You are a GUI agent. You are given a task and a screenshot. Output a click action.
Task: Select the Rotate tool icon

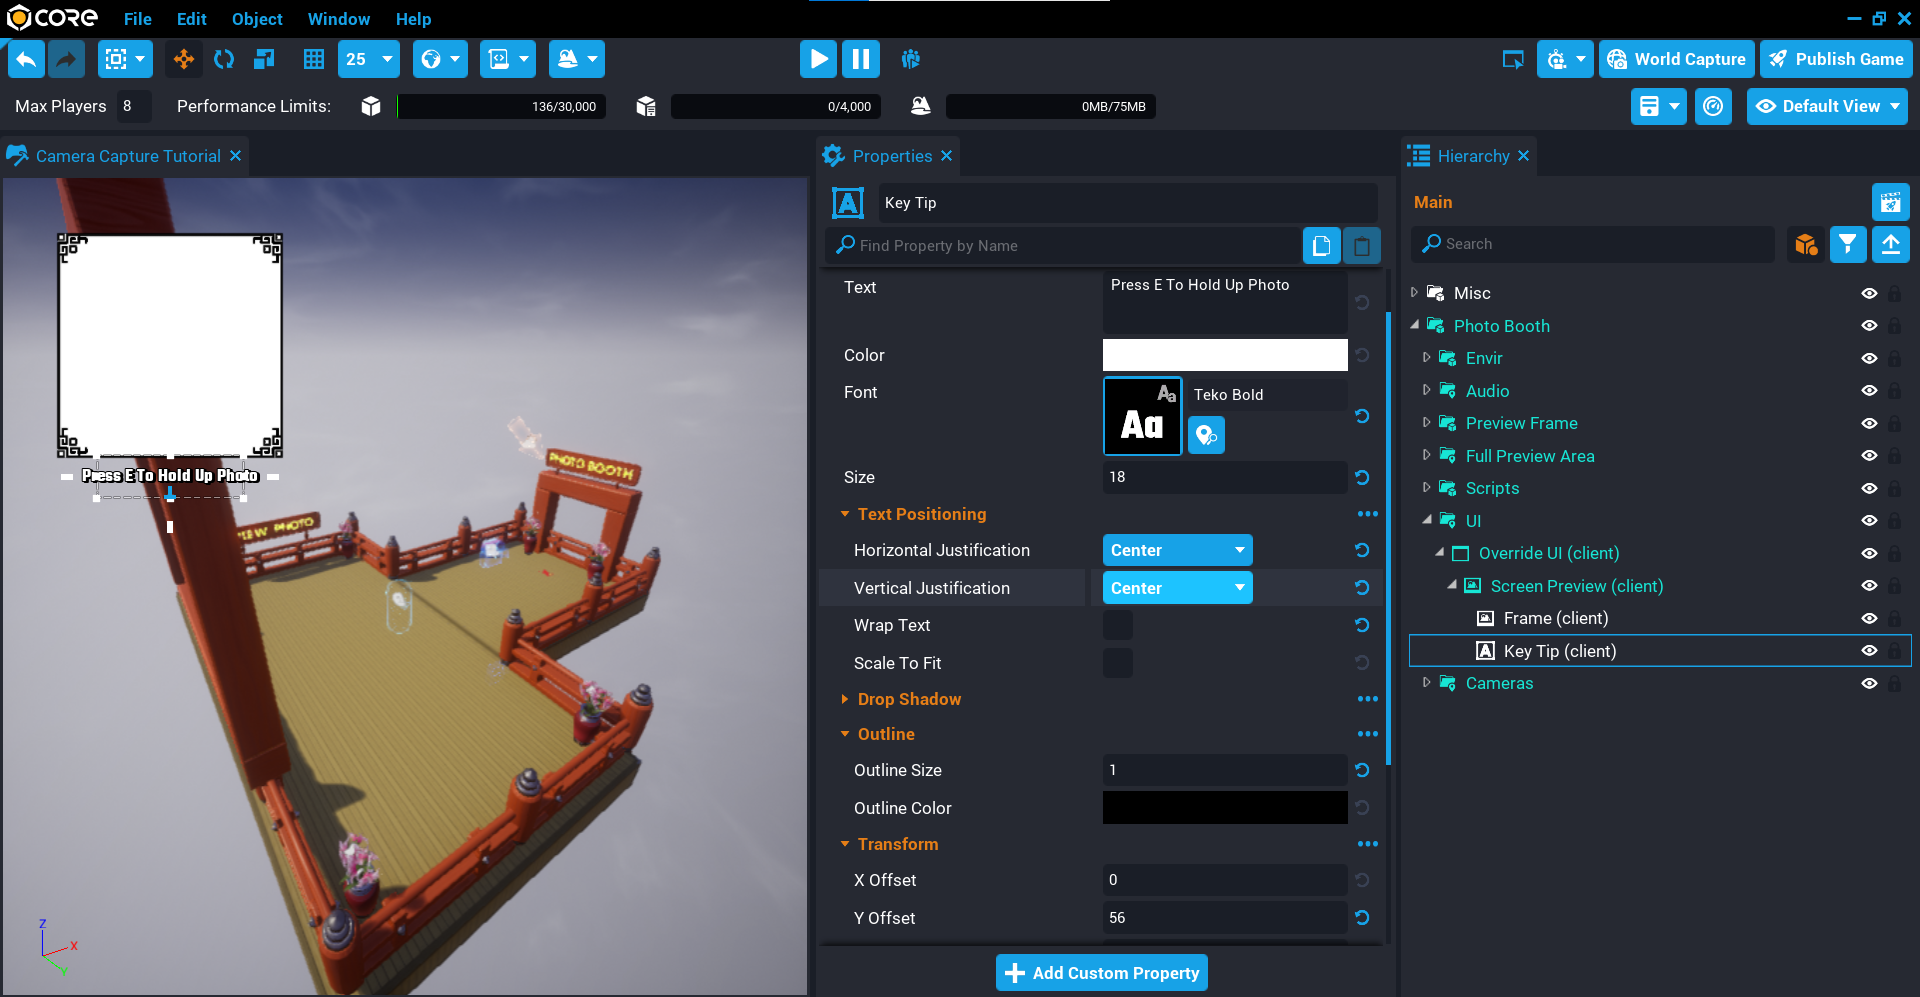pyautogui.click(x=224, y=59)
